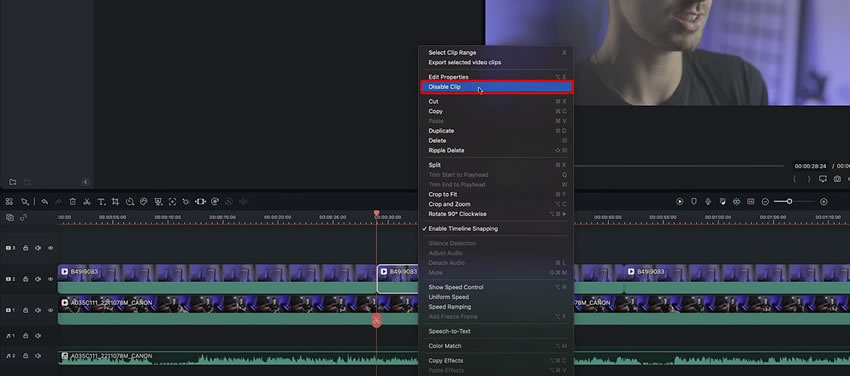The image size is (850, 376).
Task: Lock video track 2
Action: [x=25, y=279]
